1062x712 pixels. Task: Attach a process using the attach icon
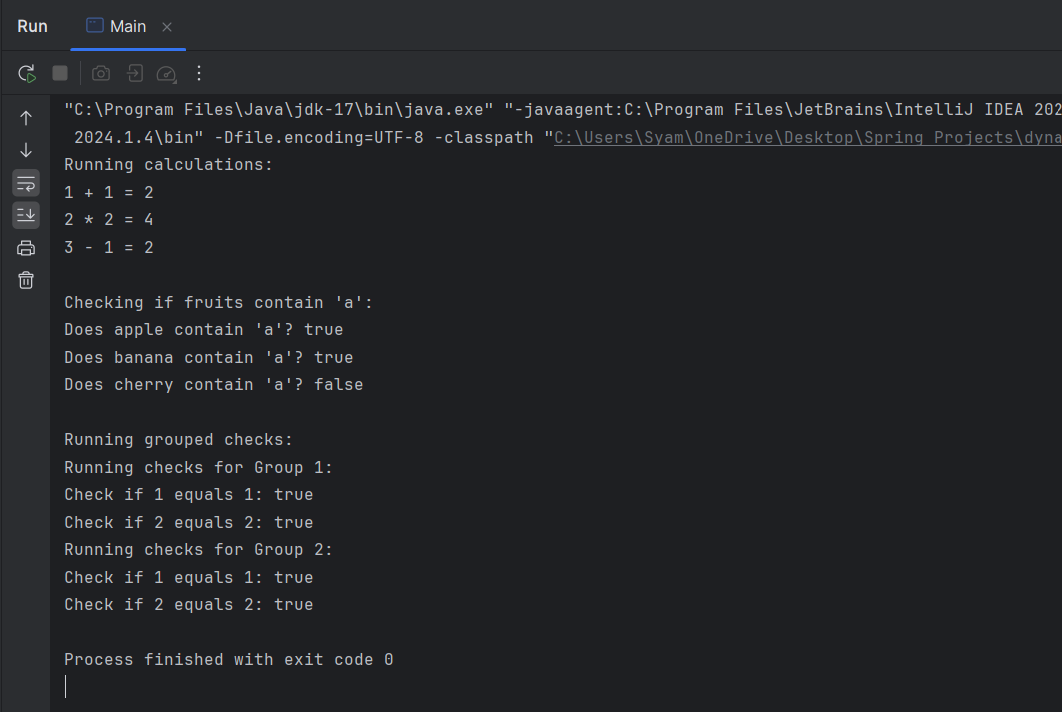click(133, 72)
